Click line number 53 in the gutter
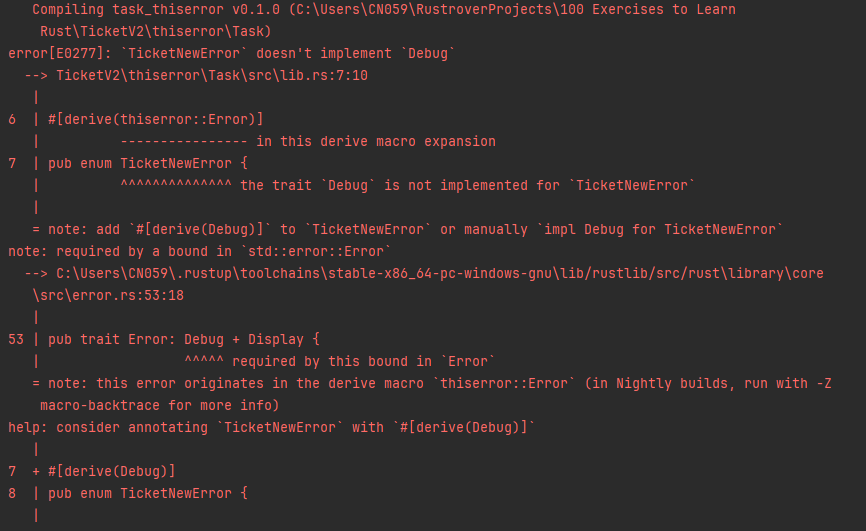This screenshot has width=866, height=531. click(x=16, y=339)
